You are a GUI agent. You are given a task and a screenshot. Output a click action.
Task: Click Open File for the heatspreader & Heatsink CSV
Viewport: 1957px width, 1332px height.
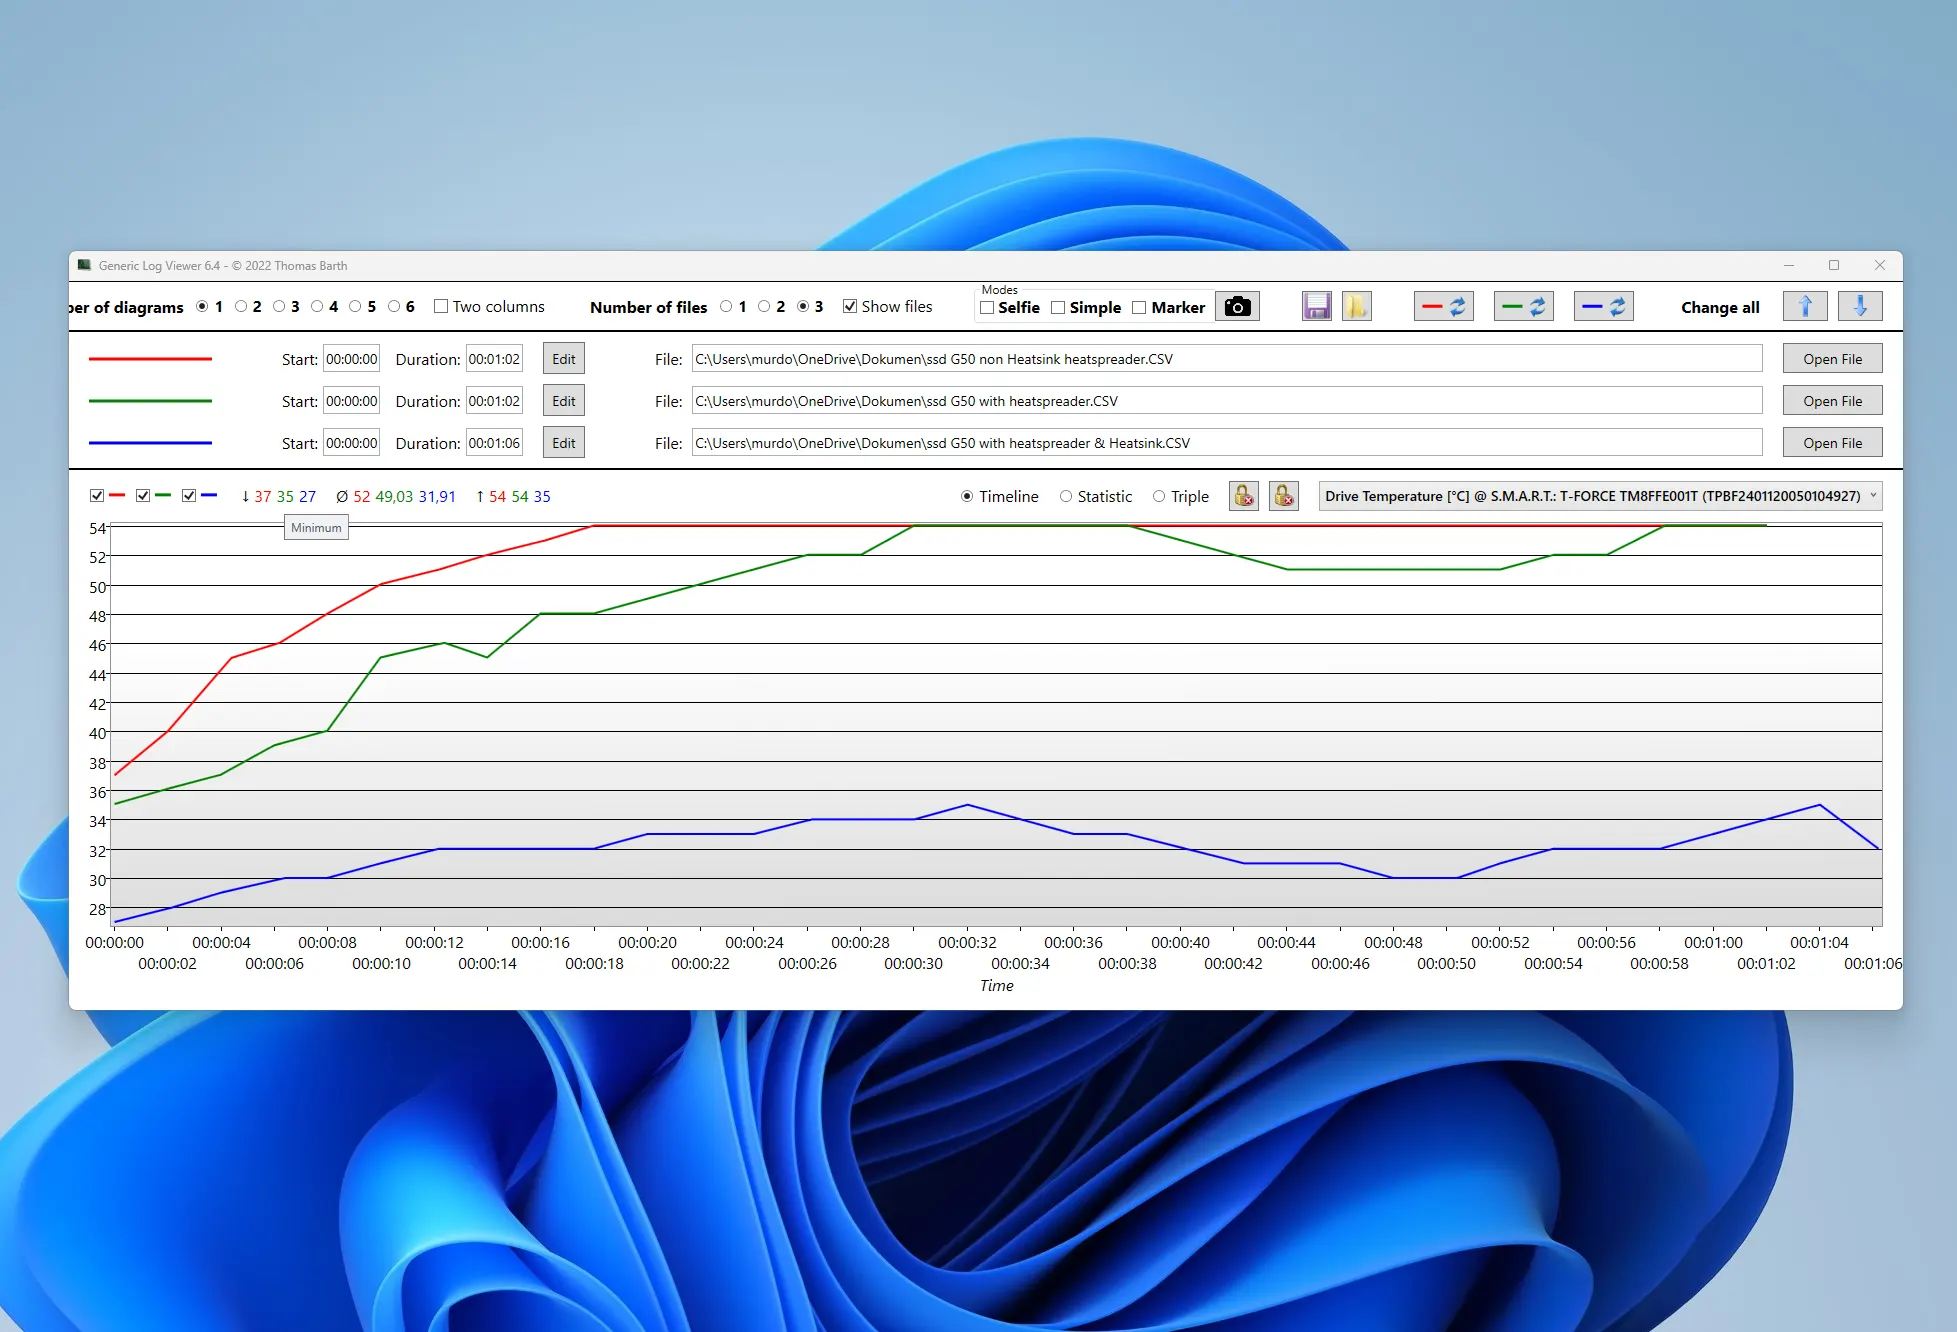tap(1832, 443)
